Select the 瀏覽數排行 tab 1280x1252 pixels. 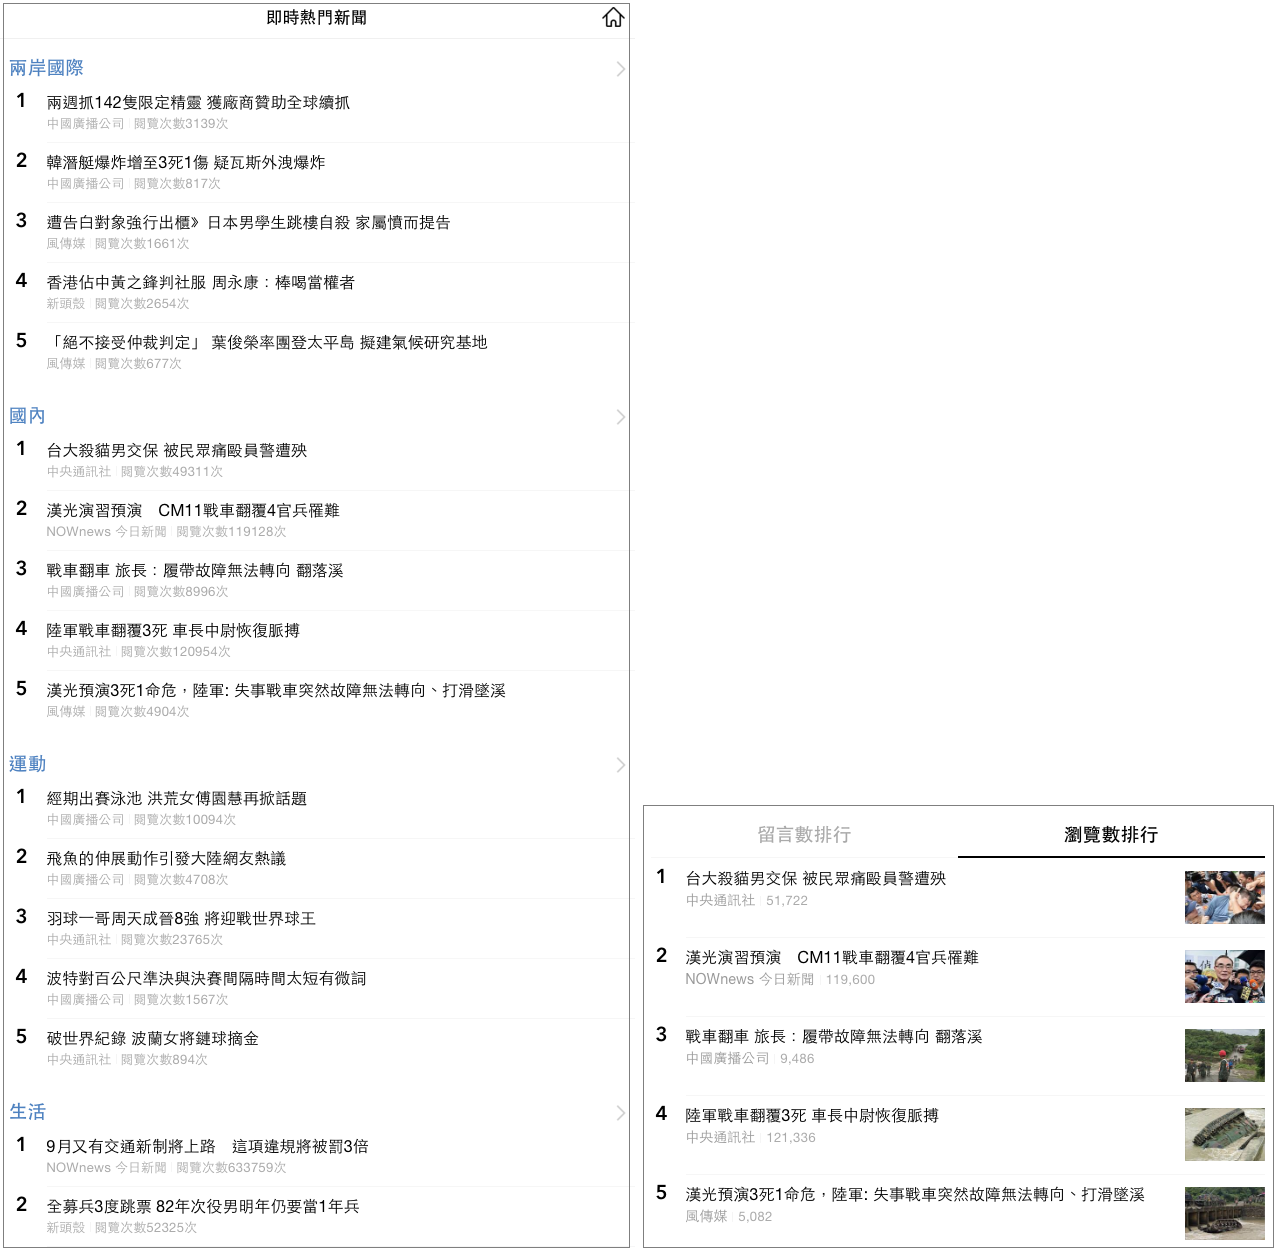tap(1110, 834)
